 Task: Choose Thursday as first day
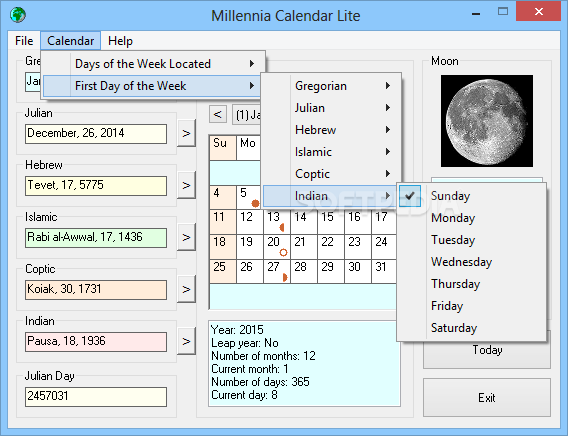pos(472,284)
